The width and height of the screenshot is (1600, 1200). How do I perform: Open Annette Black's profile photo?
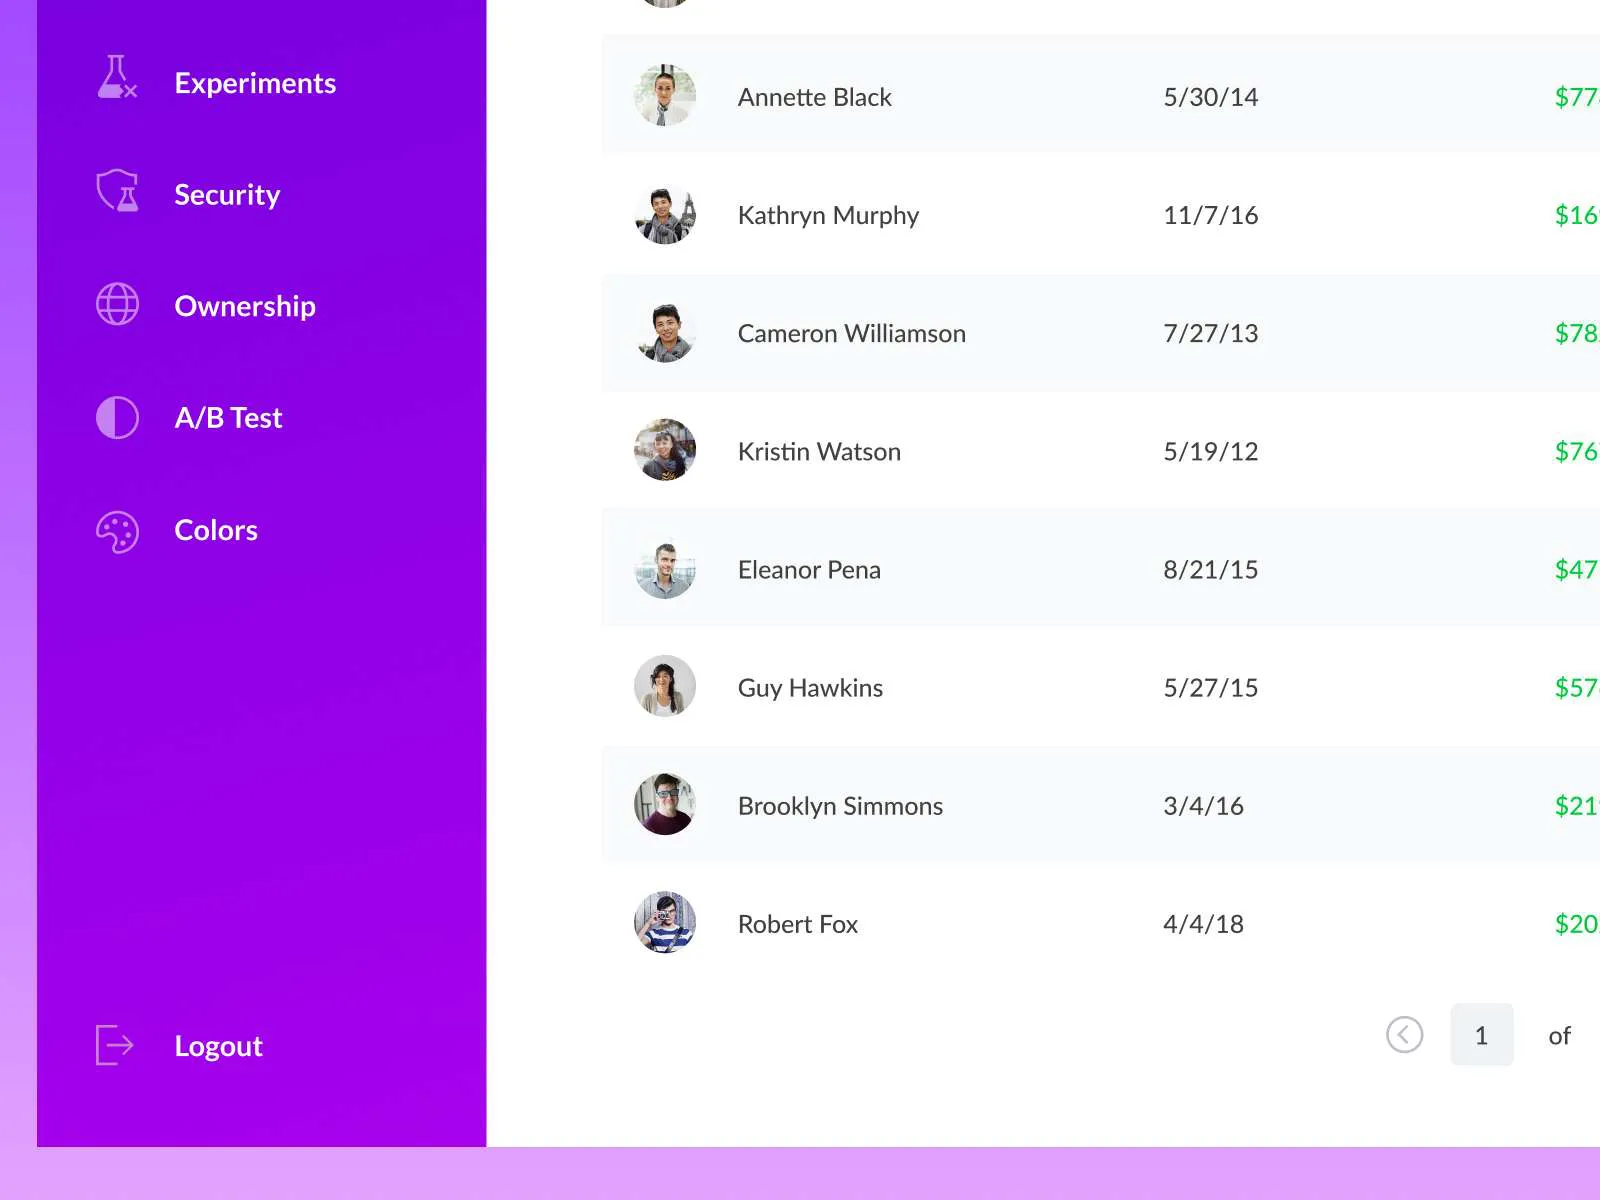(664, 97)
